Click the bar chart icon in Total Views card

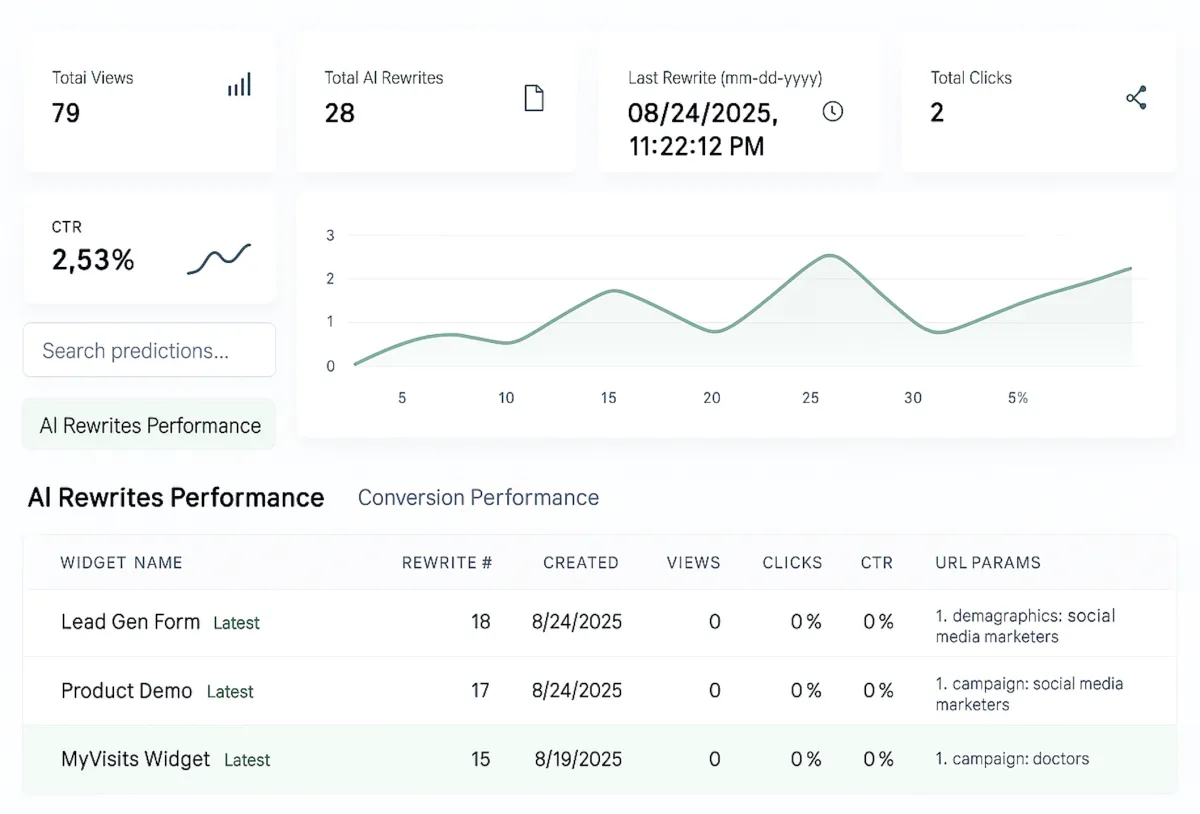pyautogui.click(x=239, y=85)
